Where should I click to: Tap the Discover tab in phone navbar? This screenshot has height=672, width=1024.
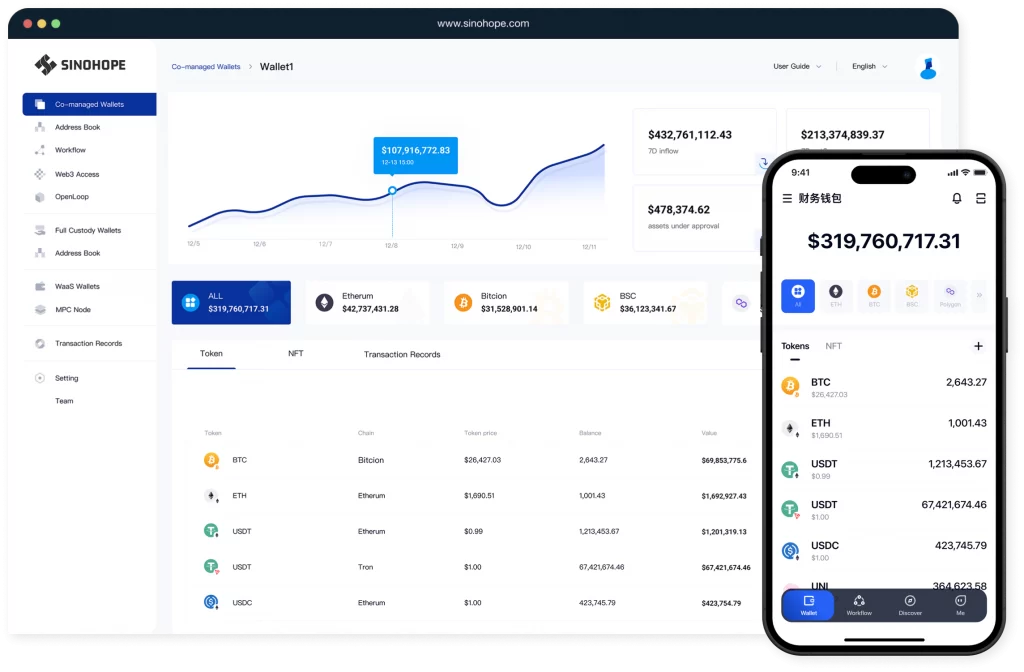tap(910, 605)
